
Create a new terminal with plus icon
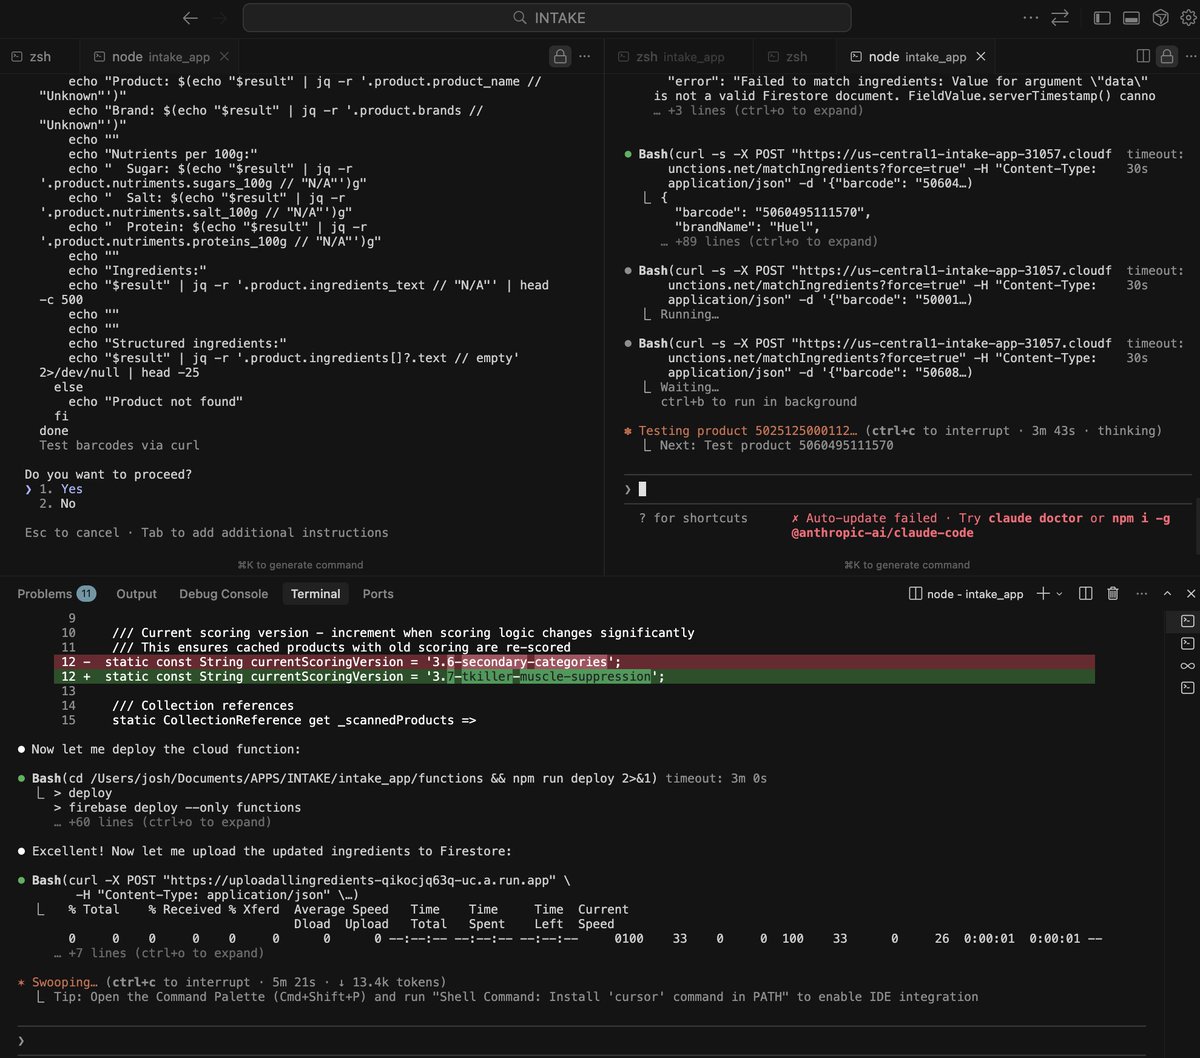(1043, 593)
